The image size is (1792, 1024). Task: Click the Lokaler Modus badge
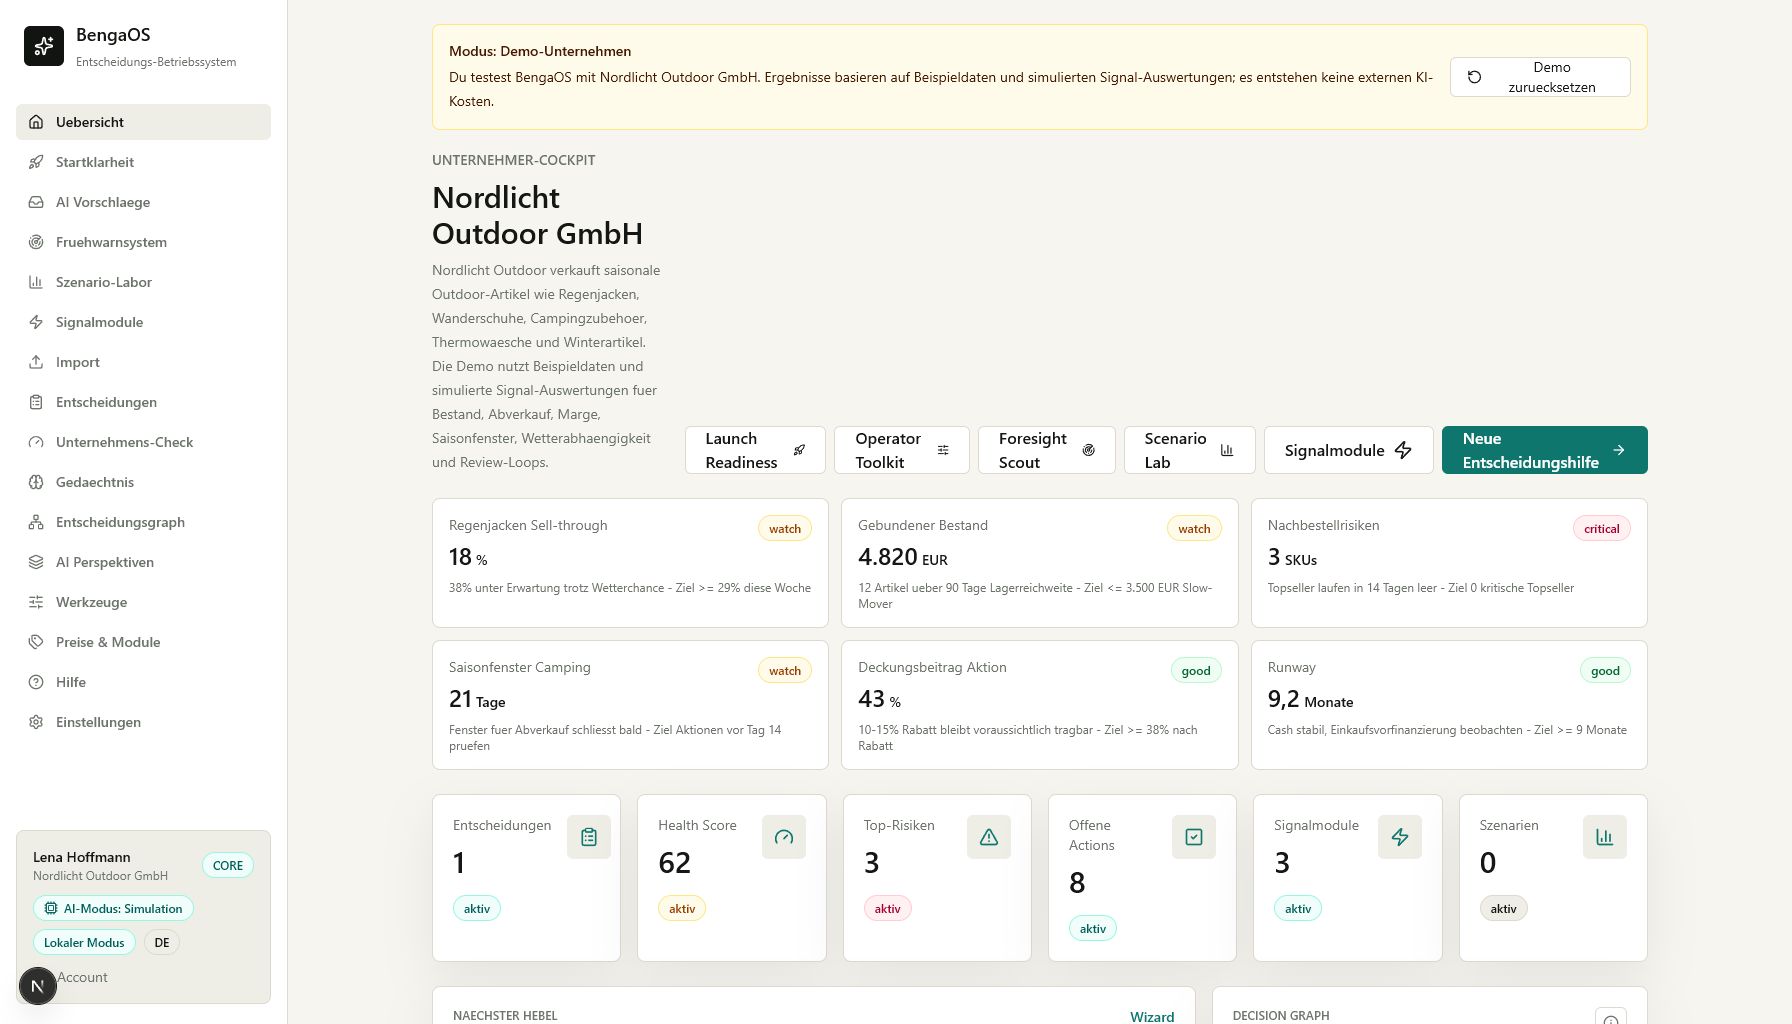tap(84, 942)
